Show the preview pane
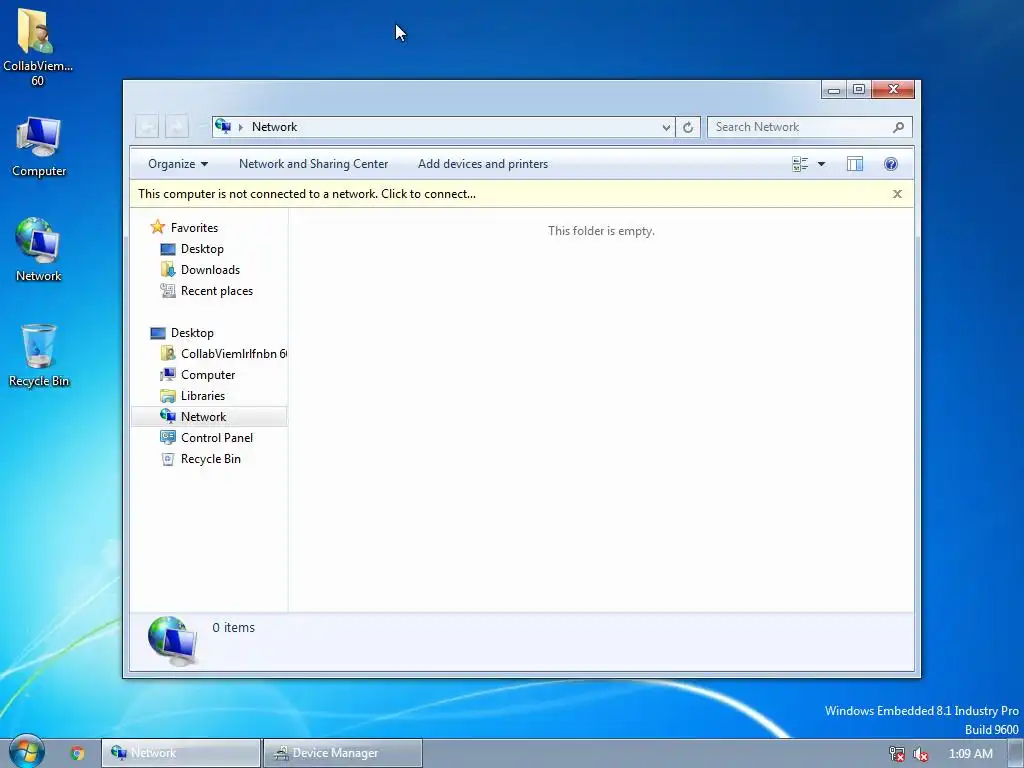This screenshot has width=1024, height=768. tap(855, 164)
